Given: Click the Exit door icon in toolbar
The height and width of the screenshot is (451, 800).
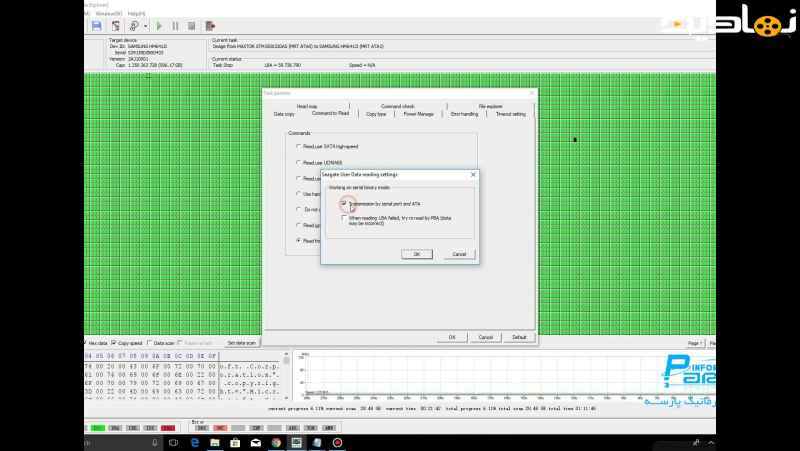Looking at the screenshot, I should click(x=210, y=26).
